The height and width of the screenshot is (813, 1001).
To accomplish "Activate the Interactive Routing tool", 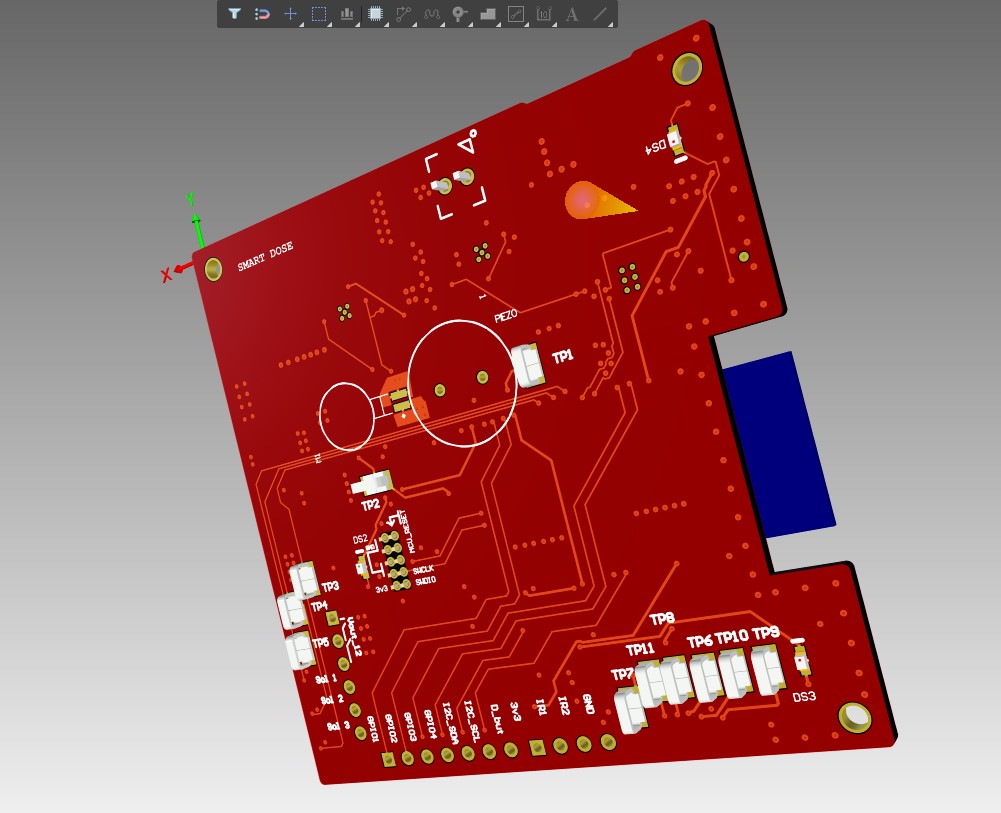I will tap(403, 13).
